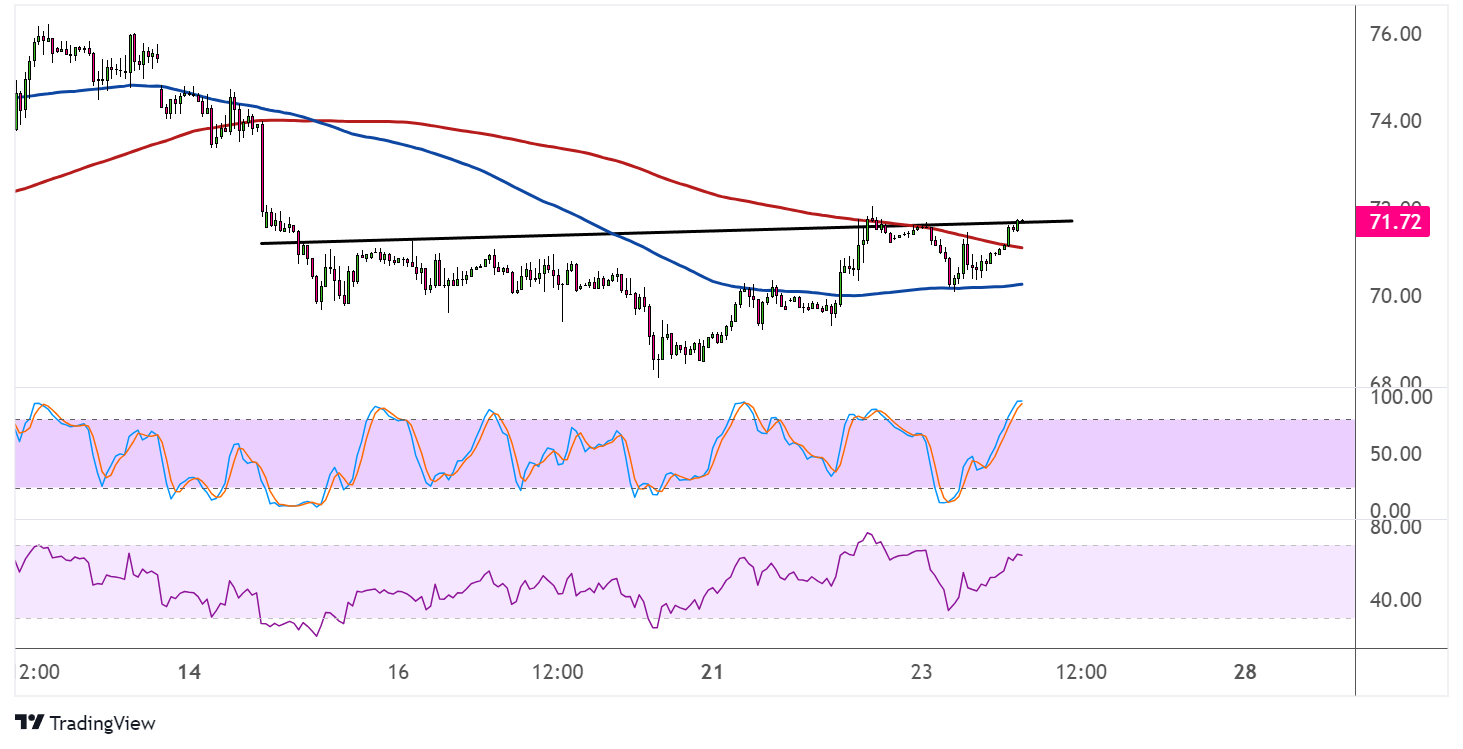Click the 80.00 RSI scale value

coord(1396,527)
